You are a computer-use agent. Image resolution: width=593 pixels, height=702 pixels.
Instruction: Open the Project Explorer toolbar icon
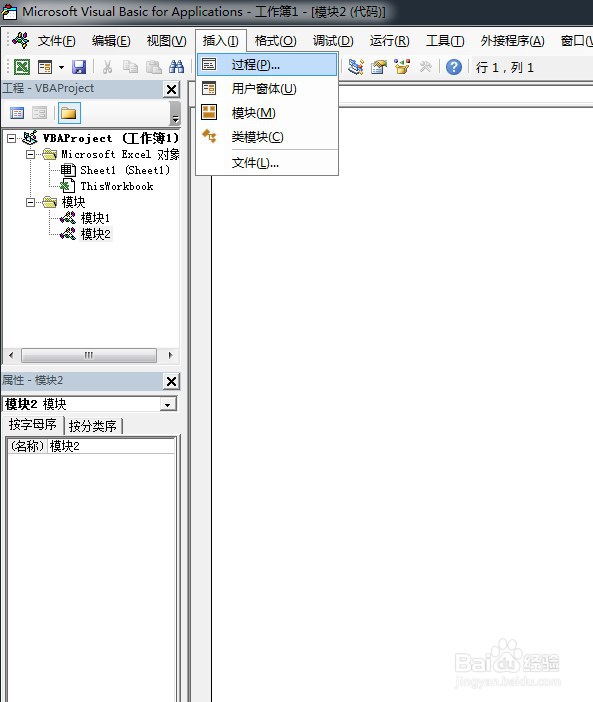coord(356,67)
